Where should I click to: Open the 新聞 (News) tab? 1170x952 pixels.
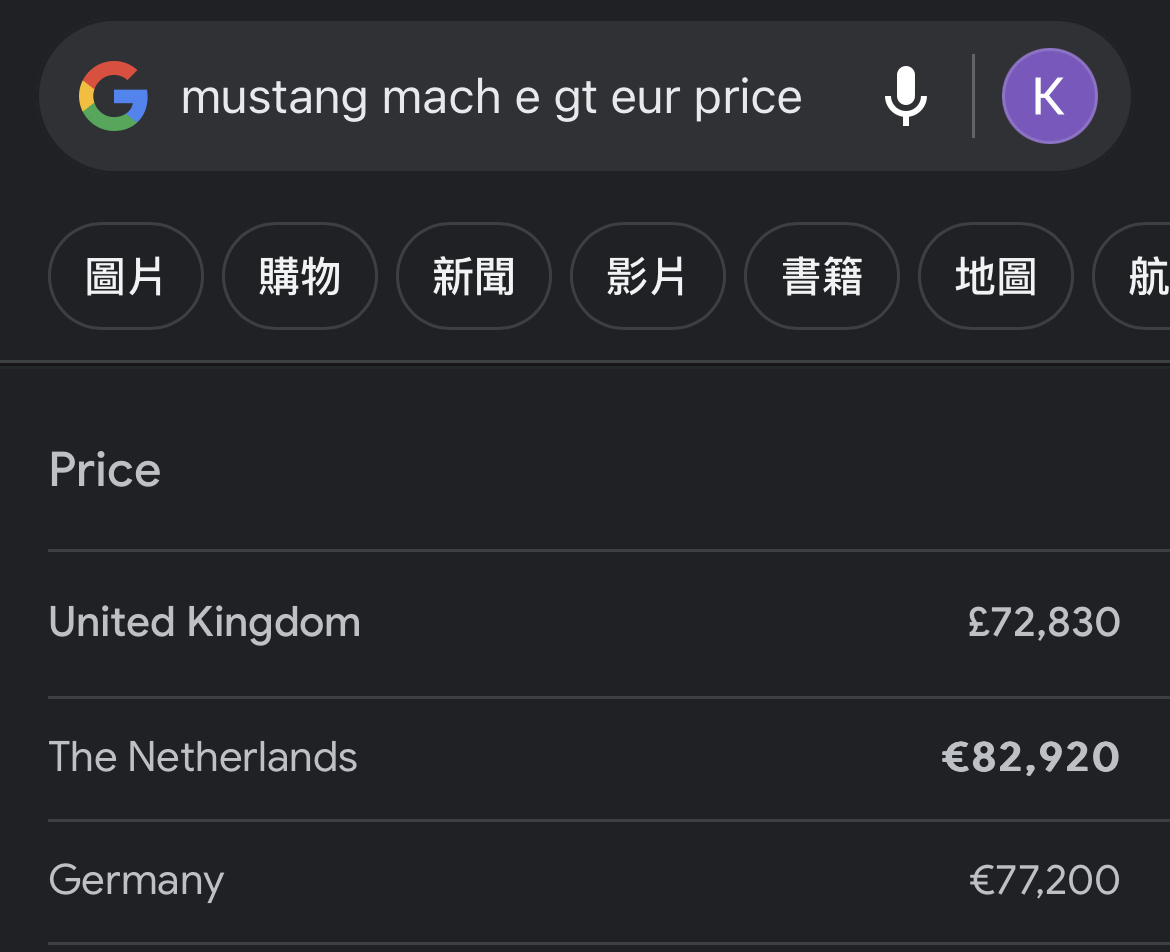click(x=473, y=277)
